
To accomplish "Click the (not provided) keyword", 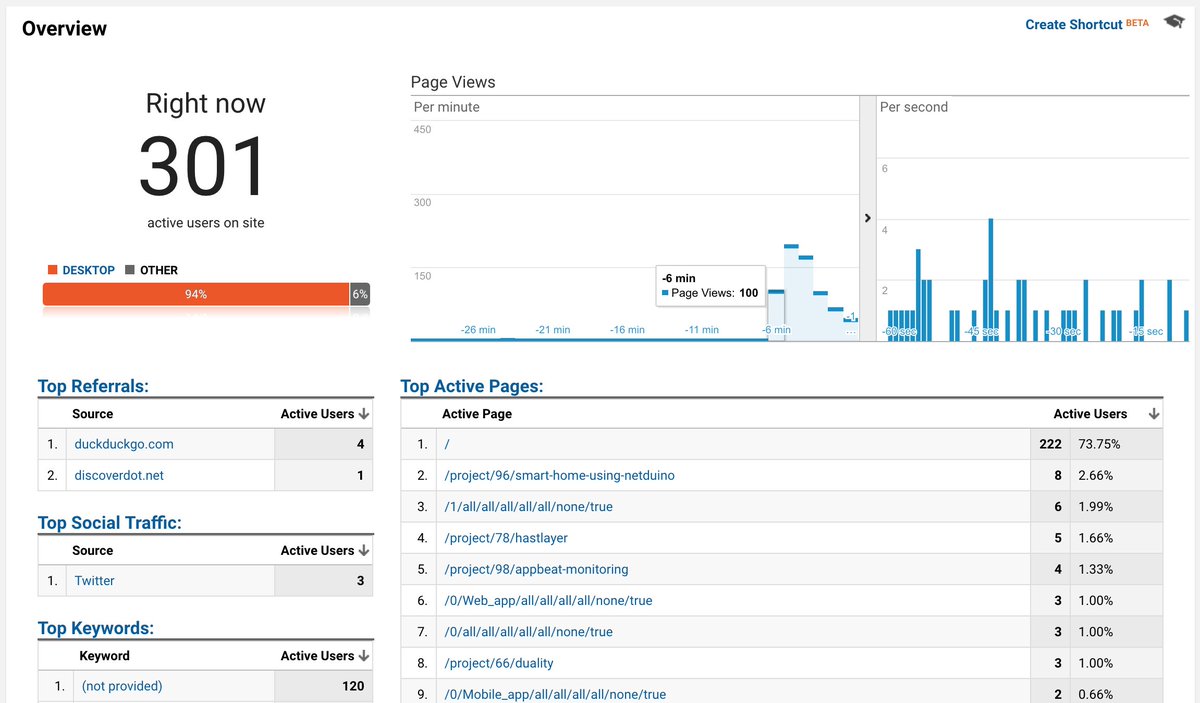I will [x=122, y=686].
